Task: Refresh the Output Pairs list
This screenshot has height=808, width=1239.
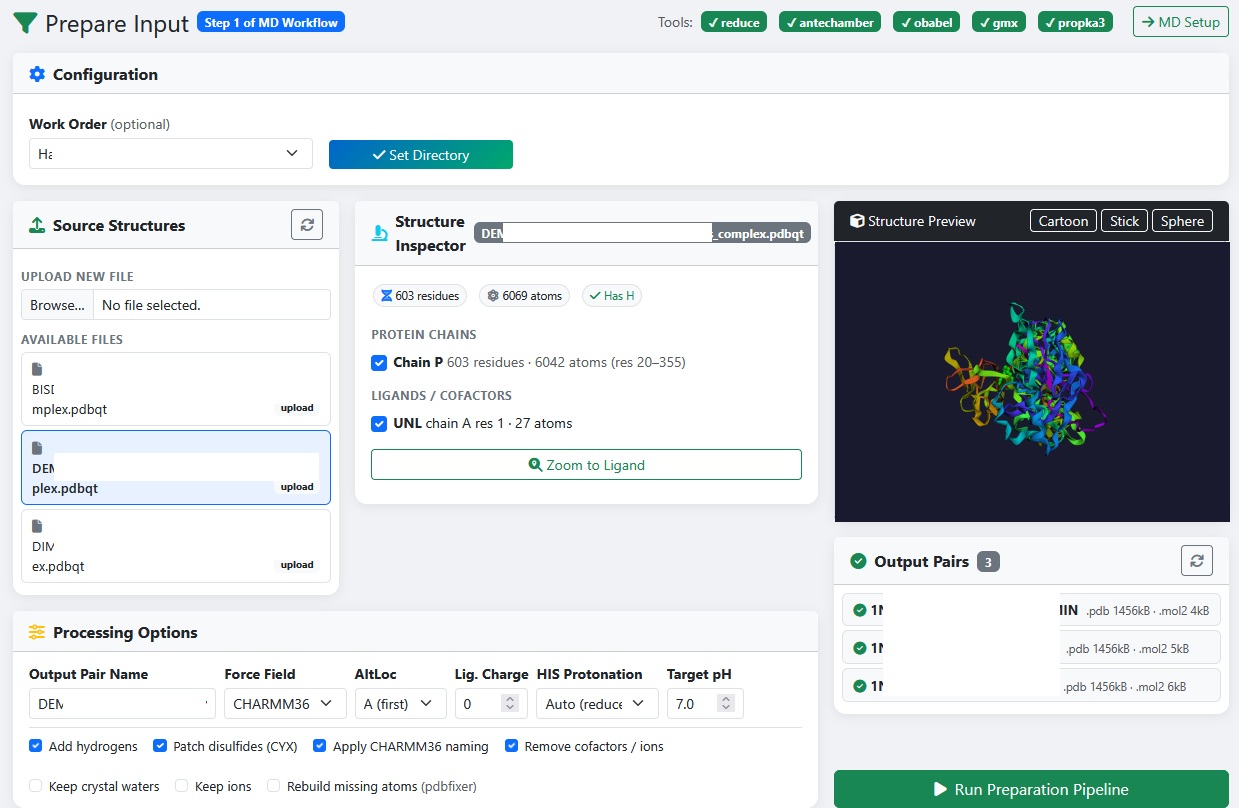Action: tap(1197, 561)
